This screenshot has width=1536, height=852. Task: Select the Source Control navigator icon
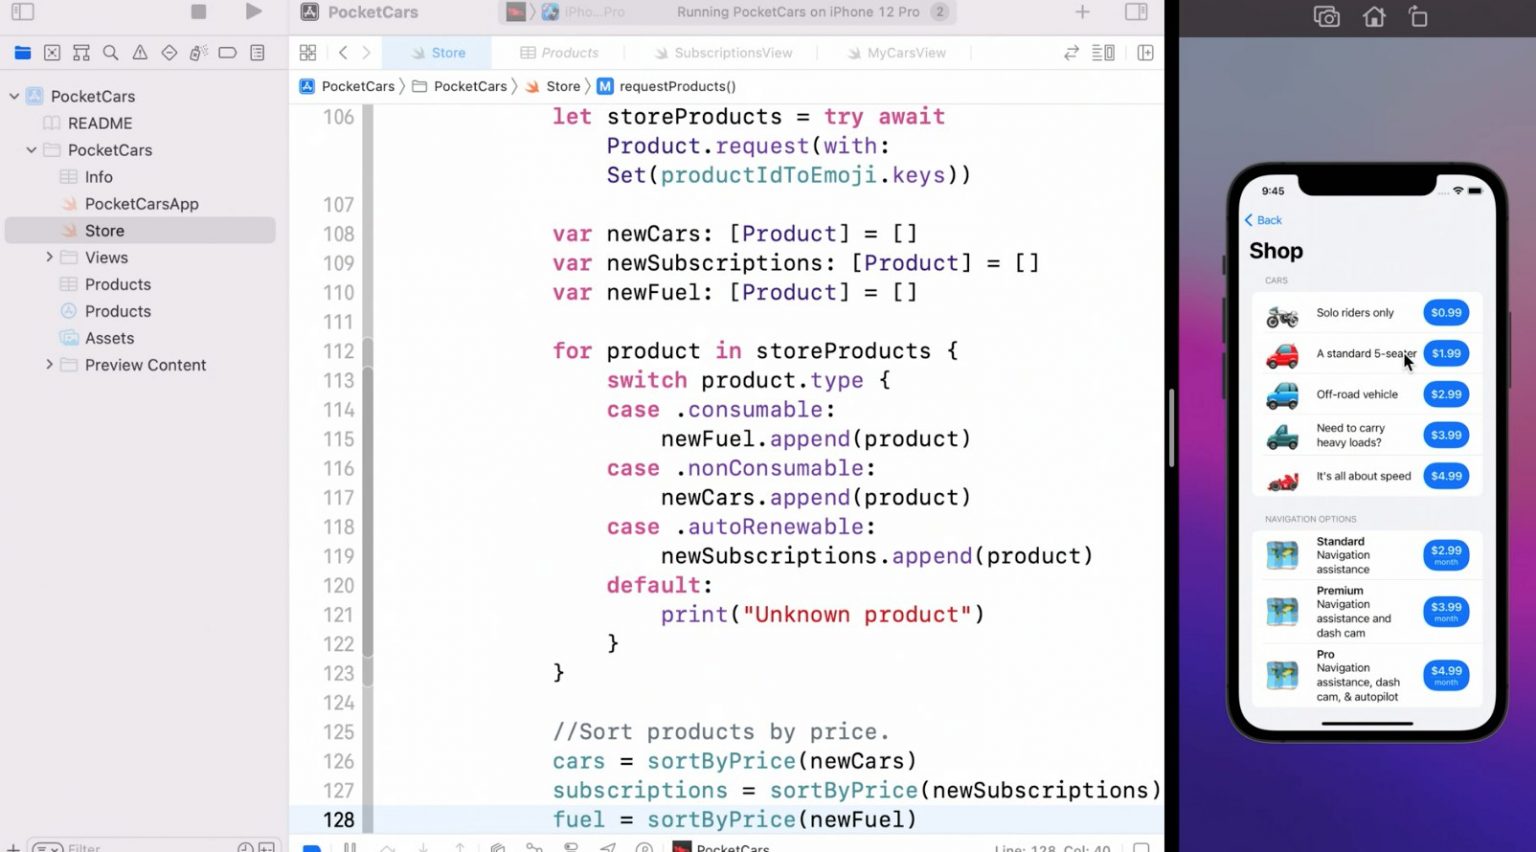pyautogui.click(x=52, y=53)
